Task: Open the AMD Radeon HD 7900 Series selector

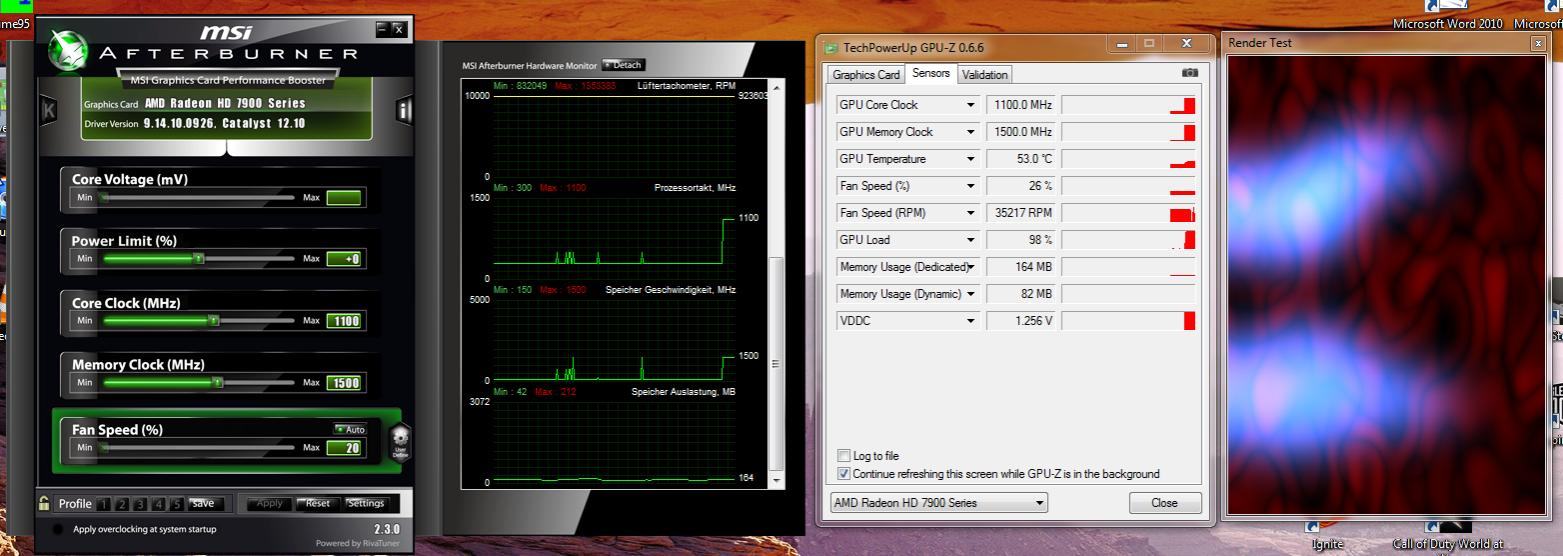Action: [x=938, y=503]
